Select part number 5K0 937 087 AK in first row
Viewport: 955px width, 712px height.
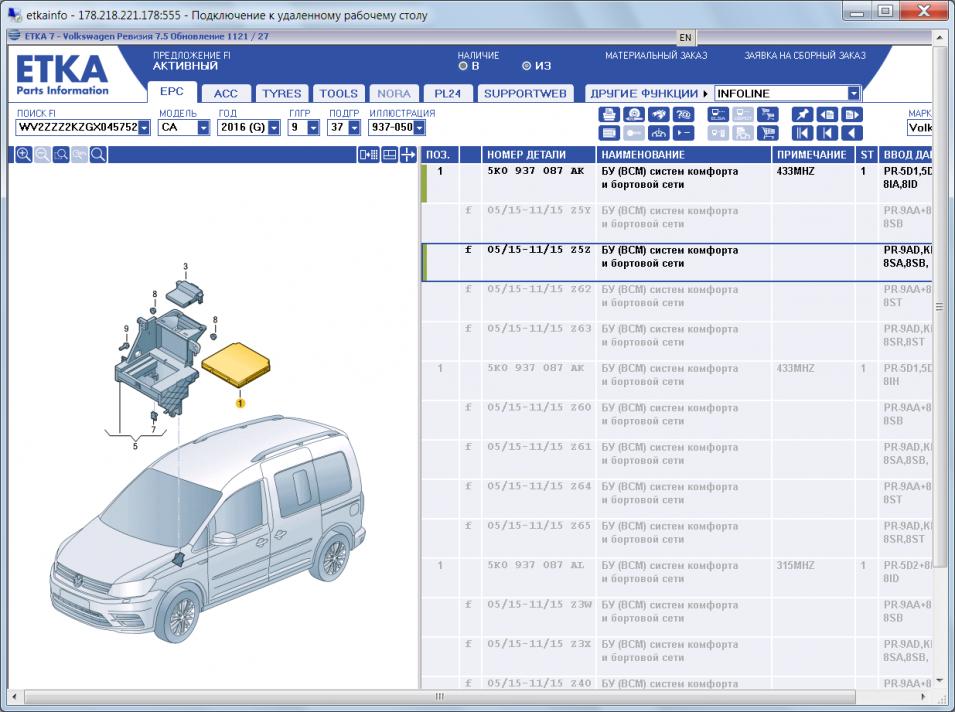coord(535,171)
